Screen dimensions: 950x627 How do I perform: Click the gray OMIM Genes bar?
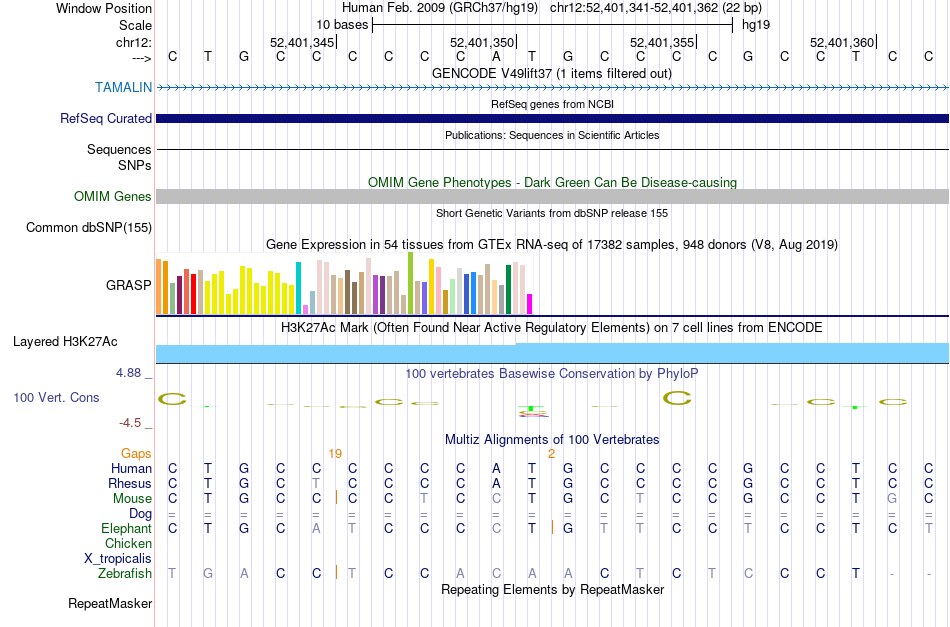tap(552, 196)
